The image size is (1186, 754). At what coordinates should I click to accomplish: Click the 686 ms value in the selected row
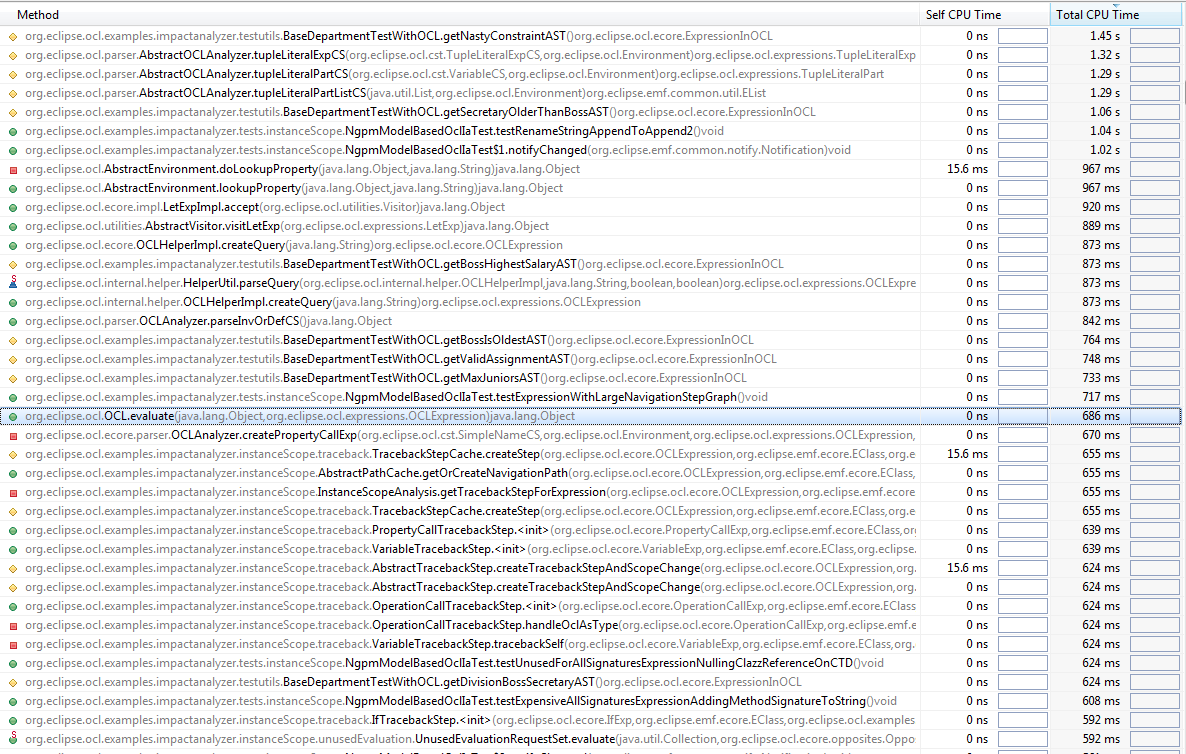[x=1101, y=416]
